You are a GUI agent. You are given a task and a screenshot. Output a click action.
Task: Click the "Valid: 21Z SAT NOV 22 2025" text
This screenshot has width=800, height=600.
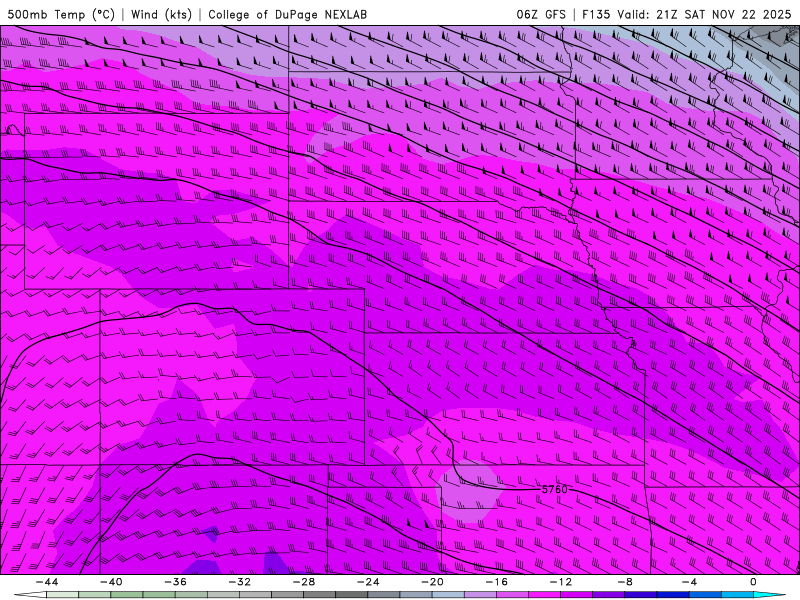point(704,14)
